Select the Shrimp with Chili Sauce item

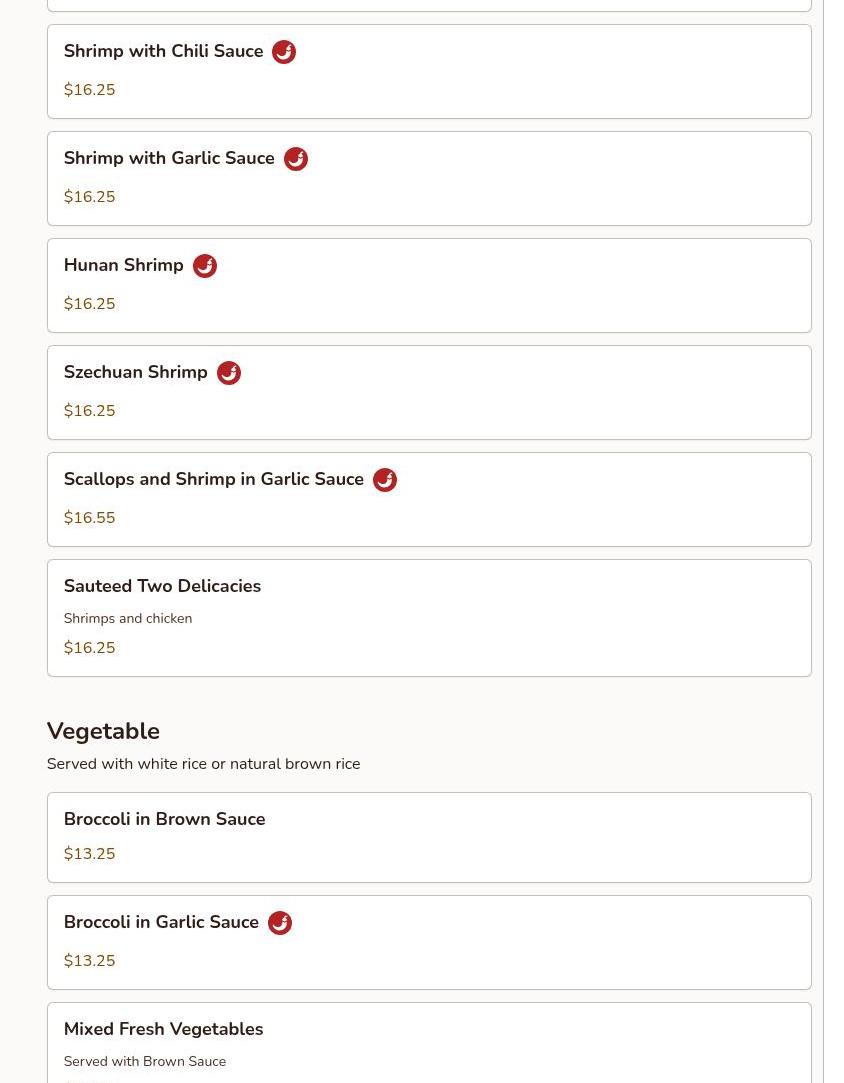[x=429, y=72]
